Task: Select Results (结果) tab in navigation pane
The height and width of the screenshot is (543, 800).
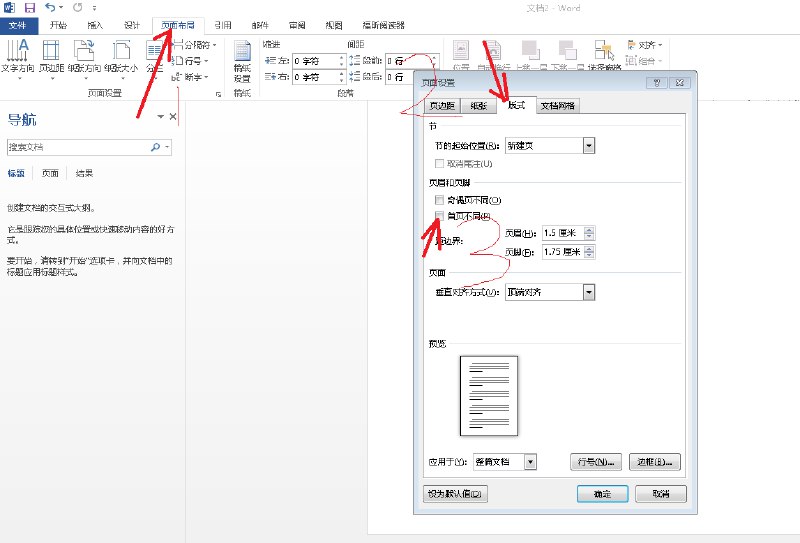Action: point(84,174)
